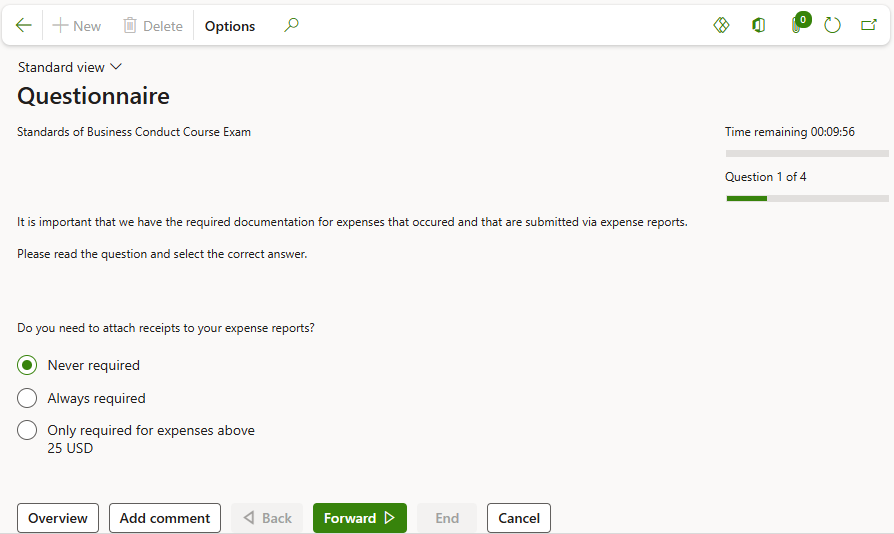Viewport: 894px width, 534px height.
Task: Select the Always required radio option
Action: coord(28,398)
